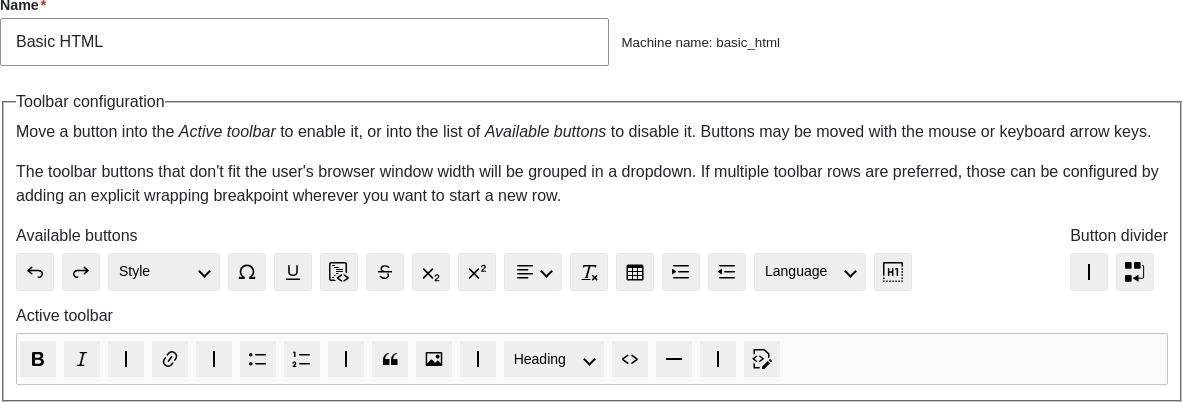Click the Block quote button

tap(390, 359)
